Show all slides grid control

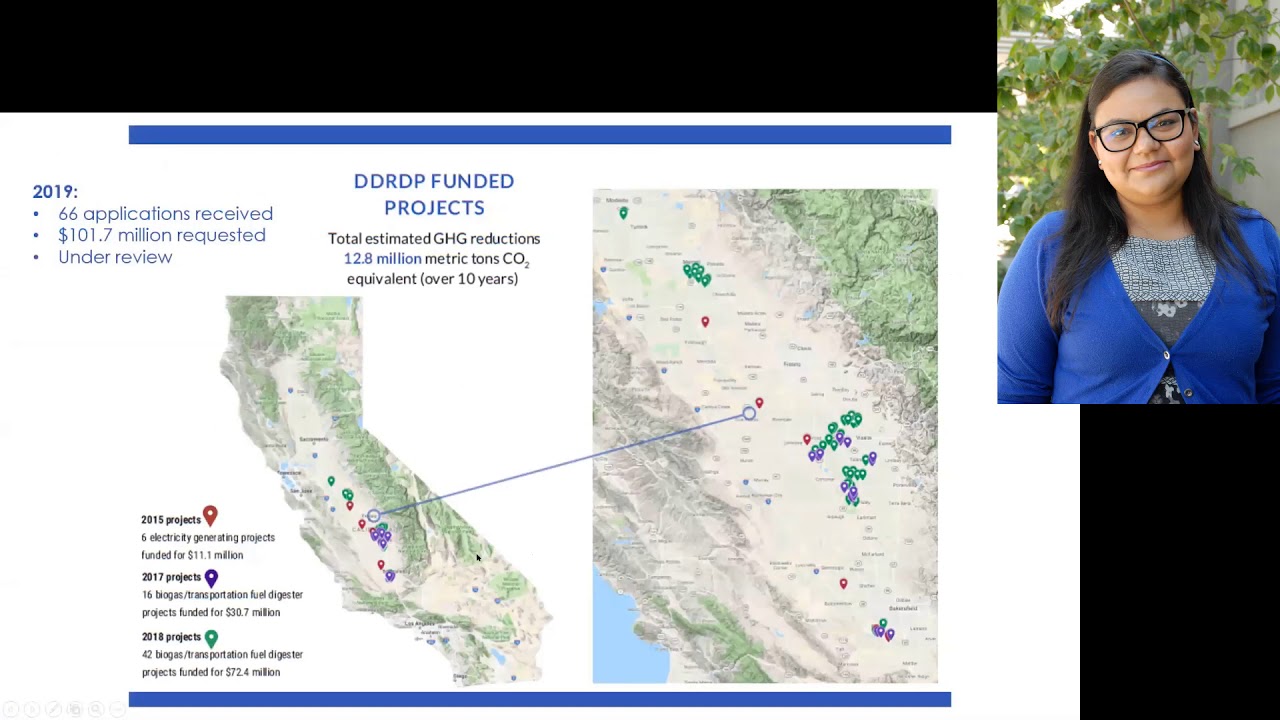click(x=75, y=709)
